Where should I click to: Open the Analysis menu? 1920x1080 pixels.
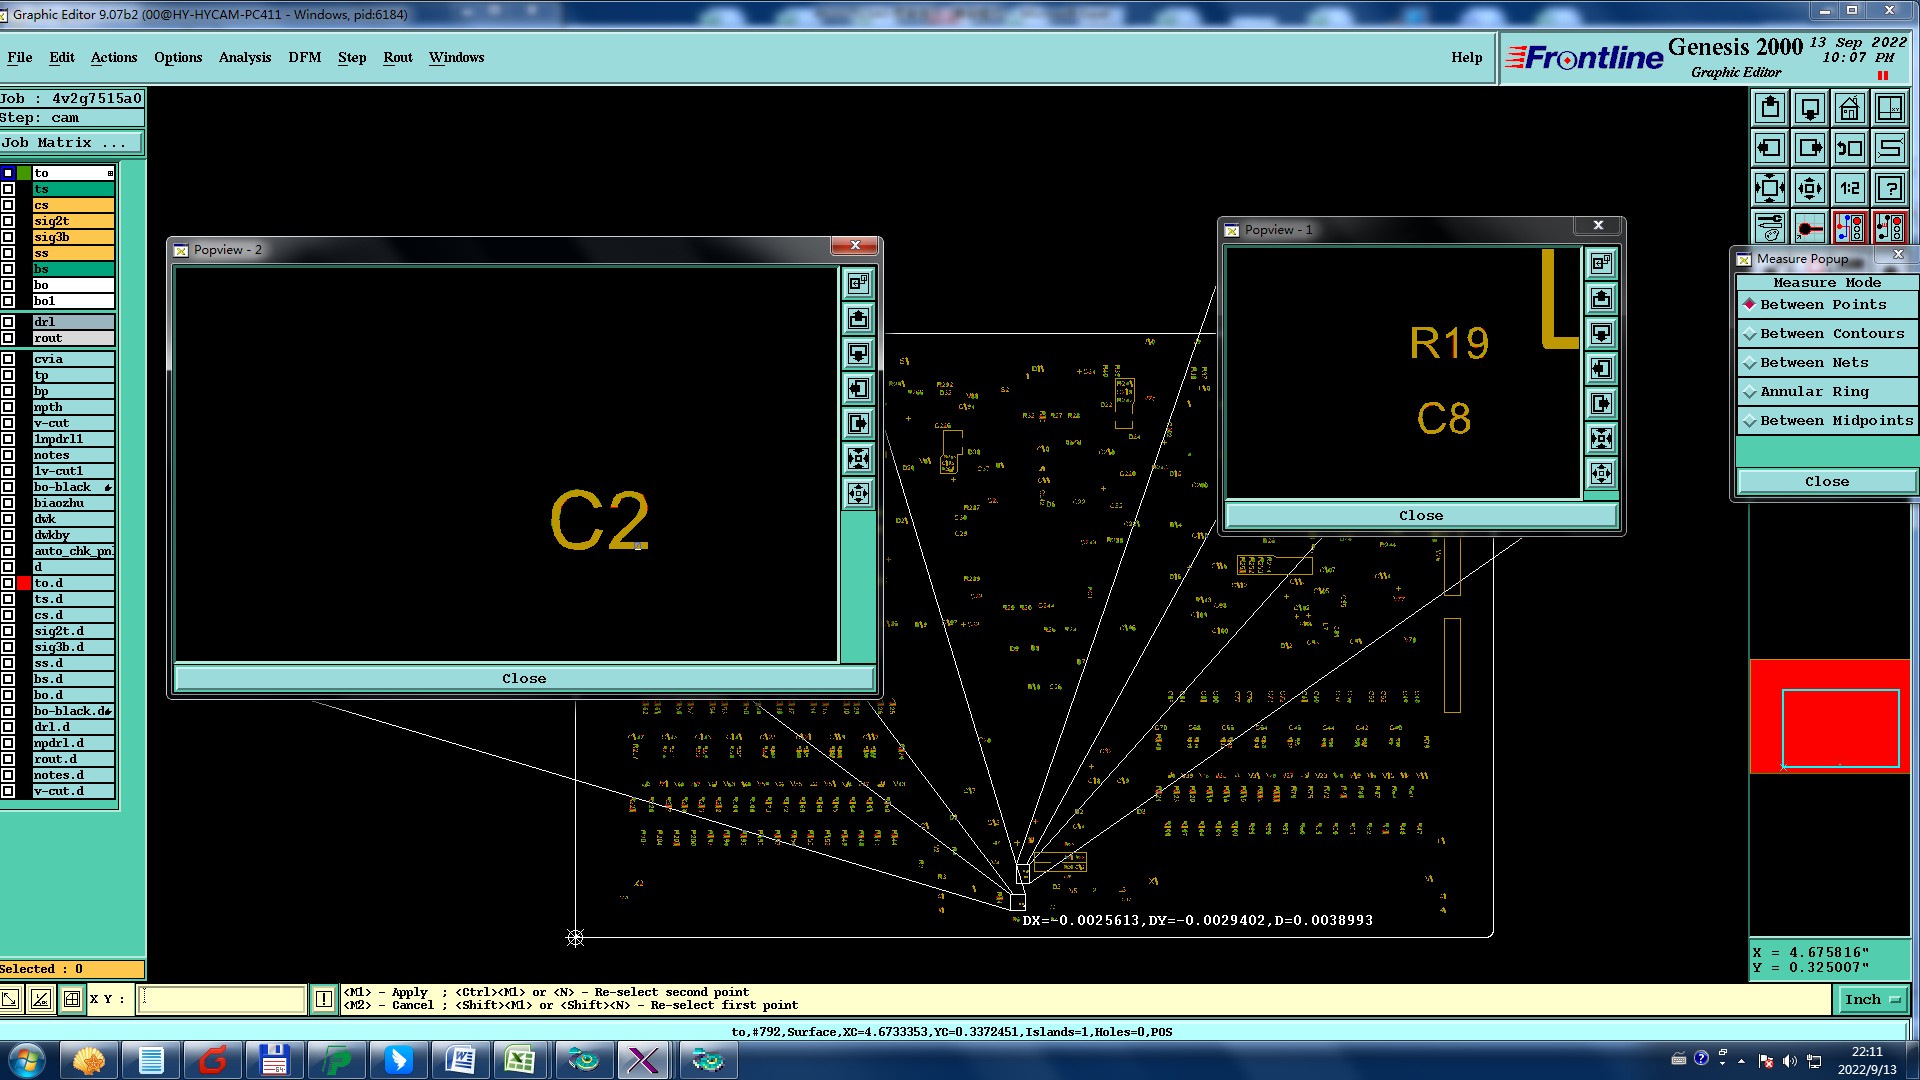tap(245, 57)
